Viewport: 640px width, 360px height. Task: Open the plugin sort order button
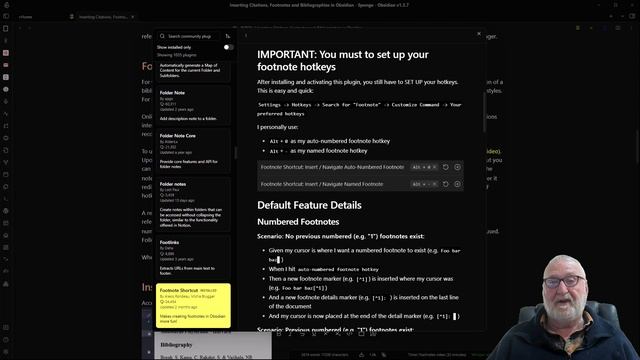coord(228,36)
